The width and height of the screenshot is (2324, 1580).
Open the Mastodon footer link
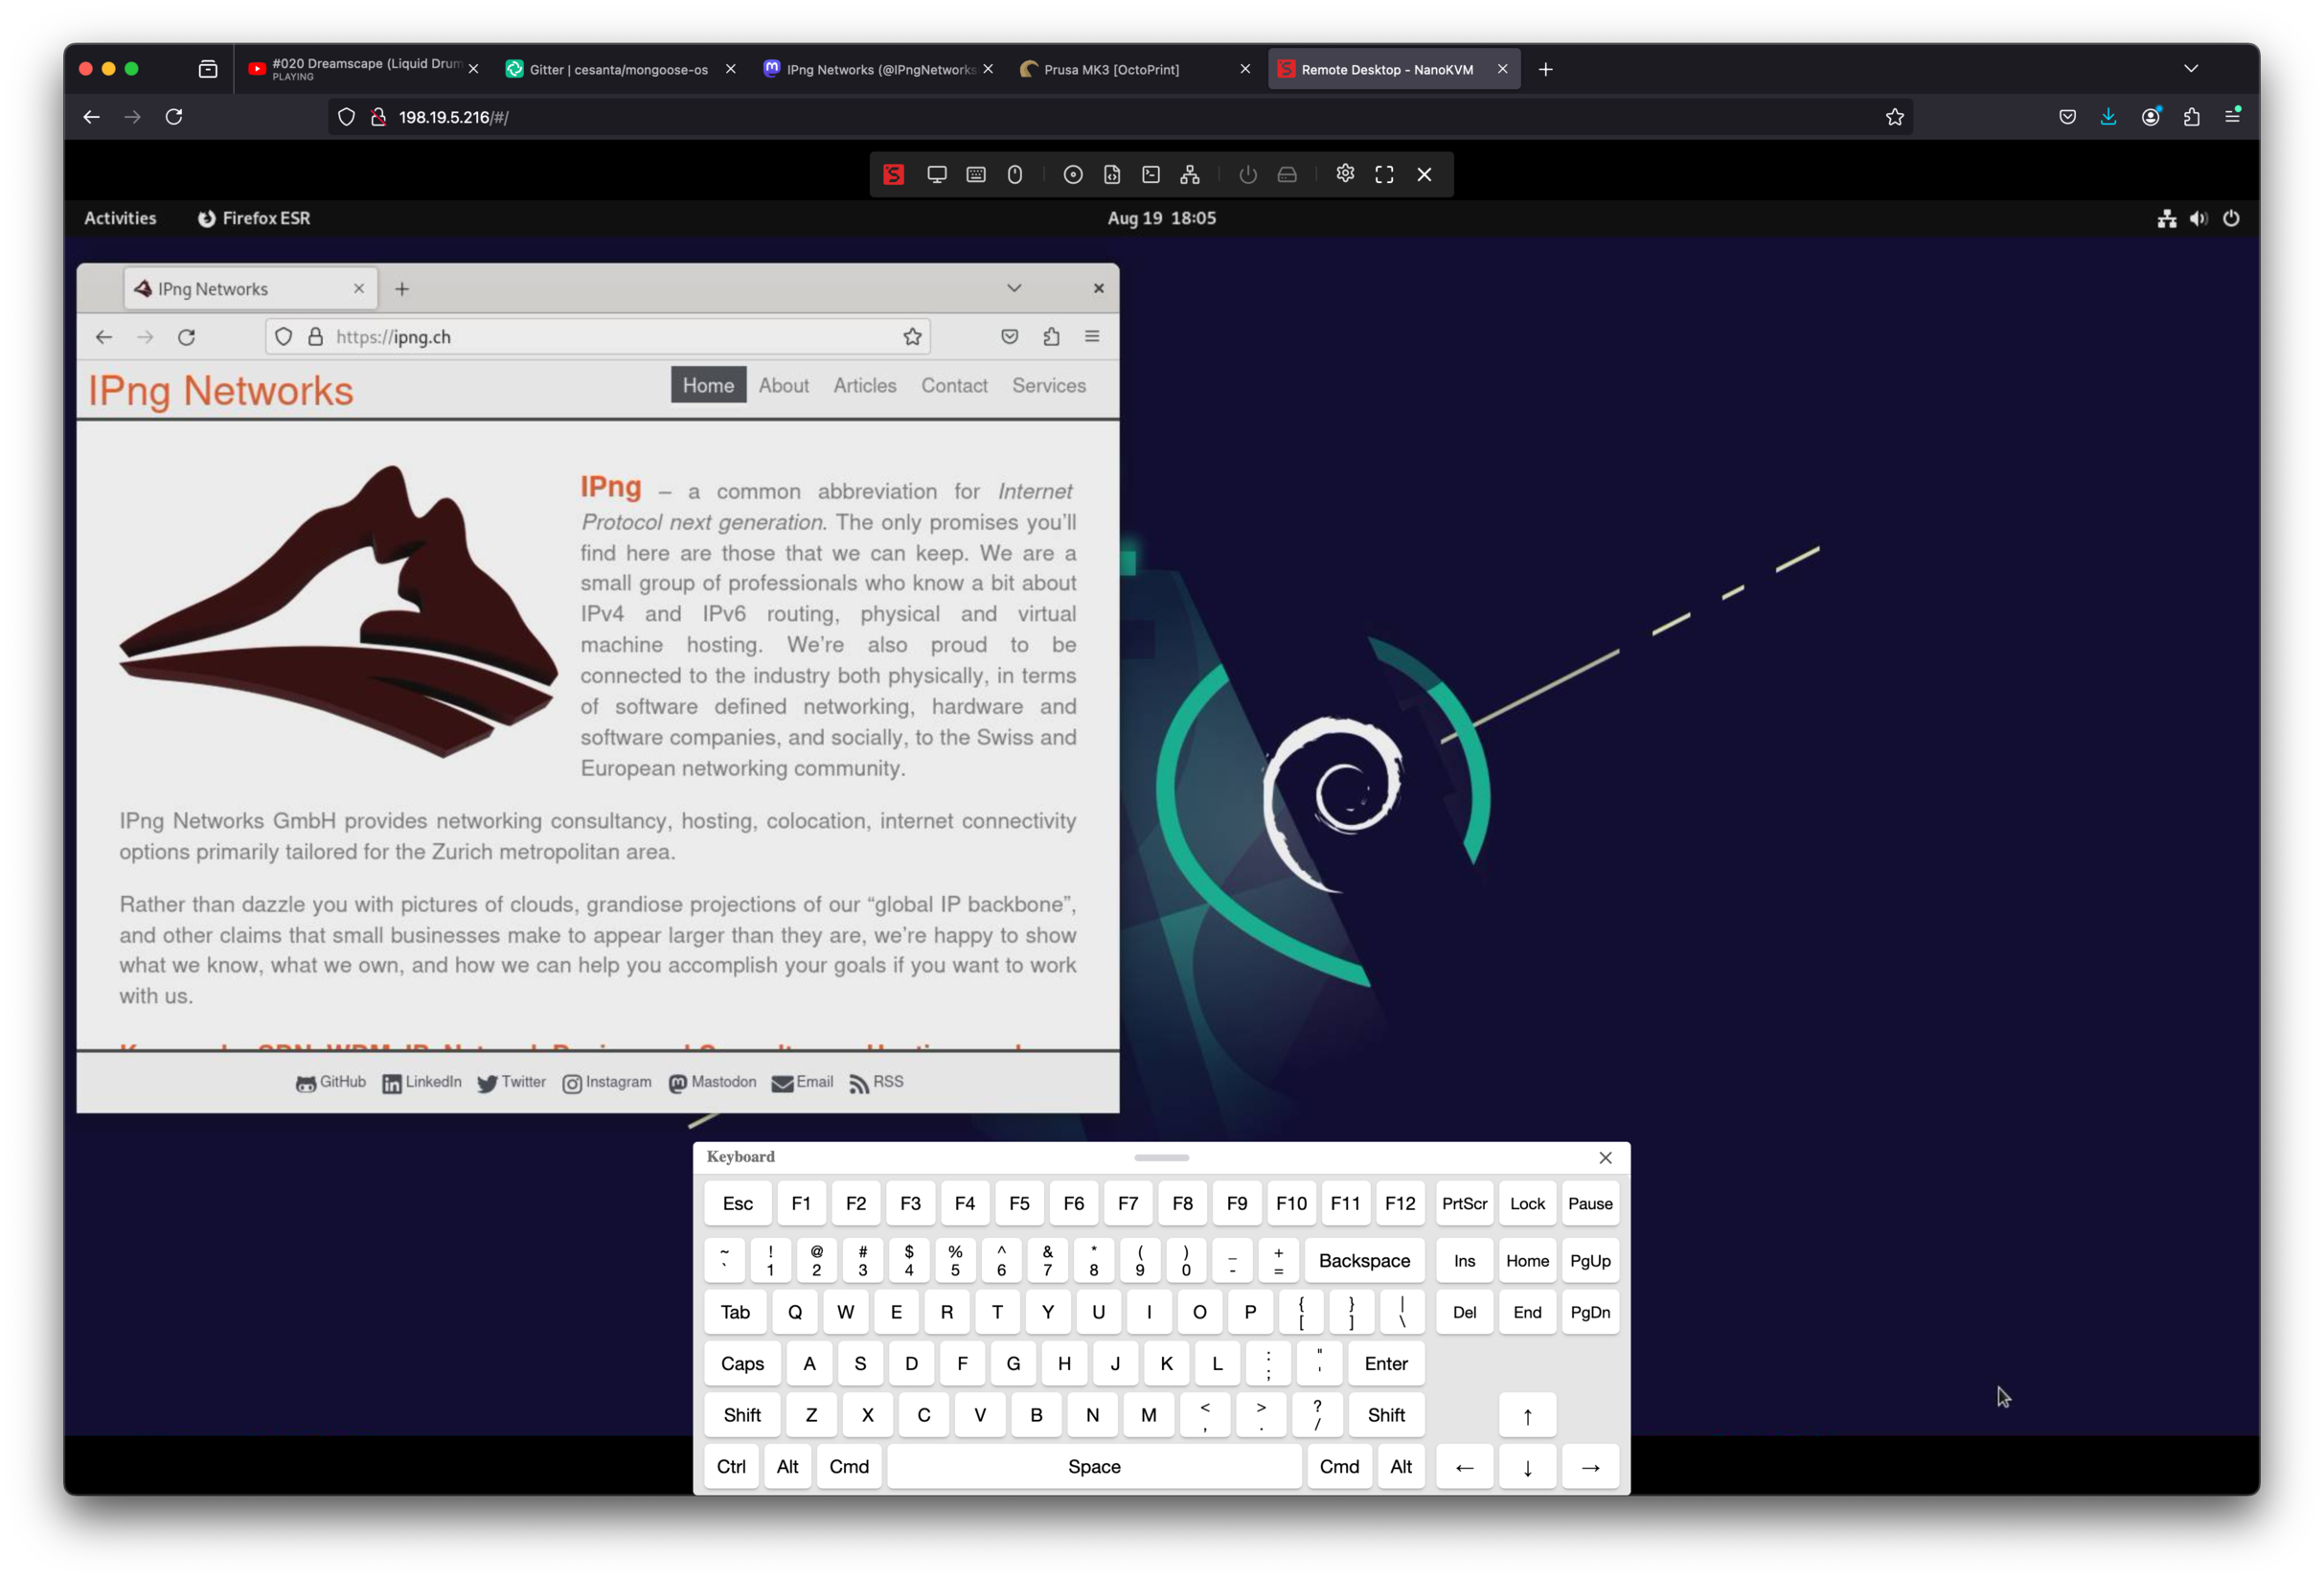point(713,1083)
